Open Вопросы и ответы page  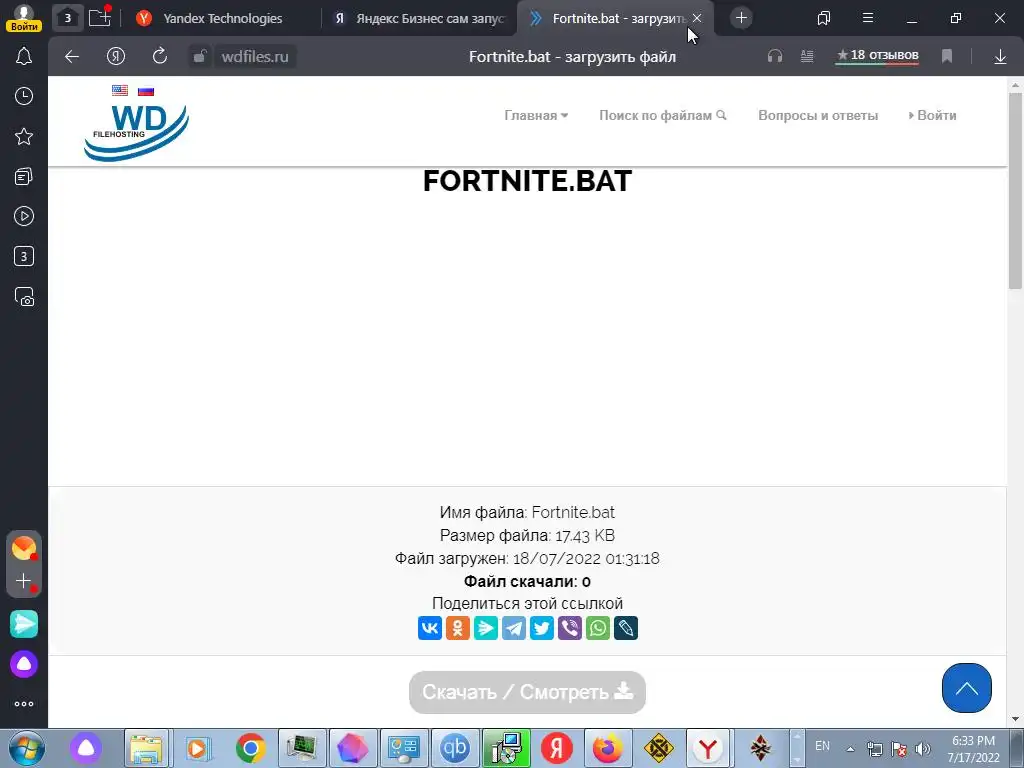coord(818,116)
